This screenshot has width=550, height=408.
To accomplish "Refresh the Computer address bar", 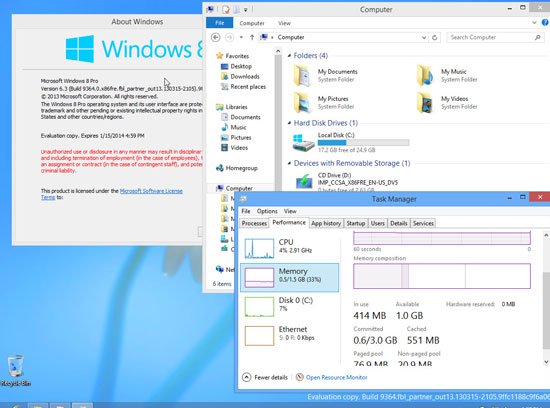I will coord(435,37).
